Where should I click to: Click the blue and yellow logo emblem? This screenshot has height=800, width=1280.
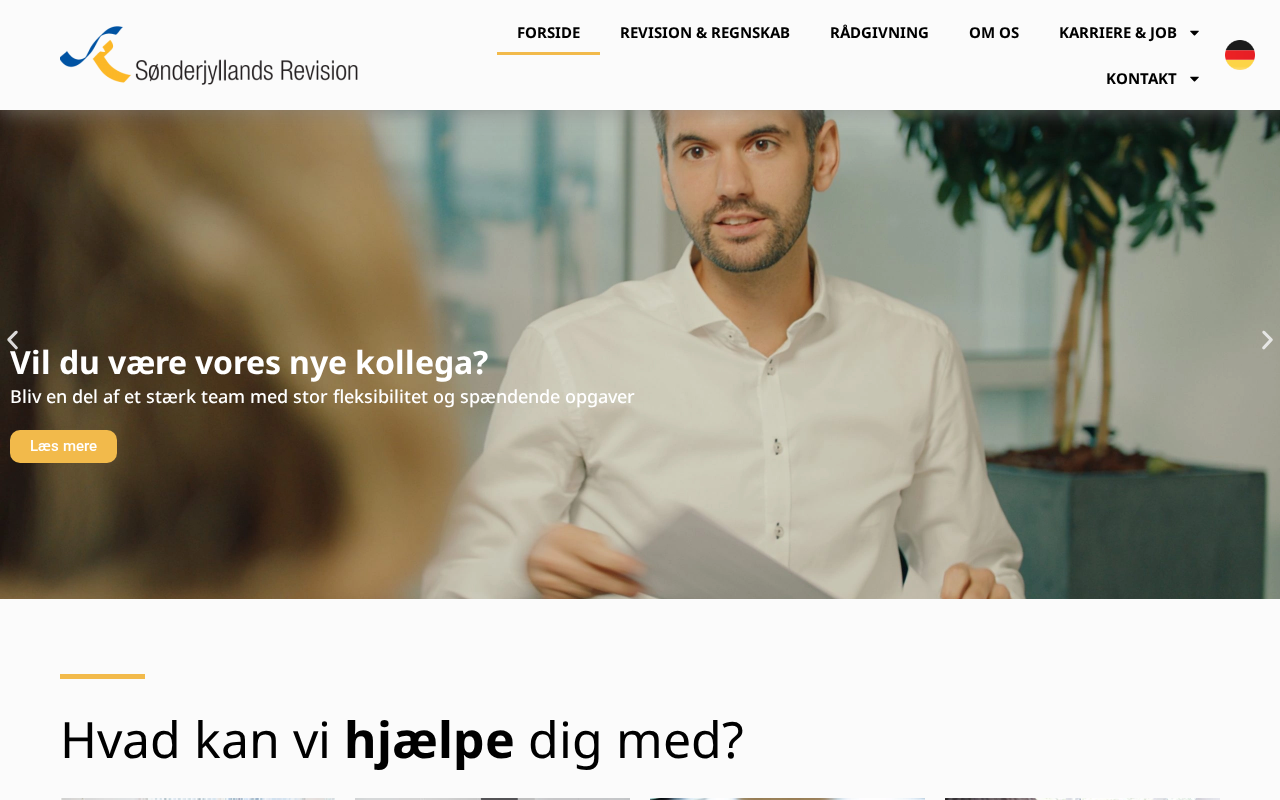click(95, 54)
